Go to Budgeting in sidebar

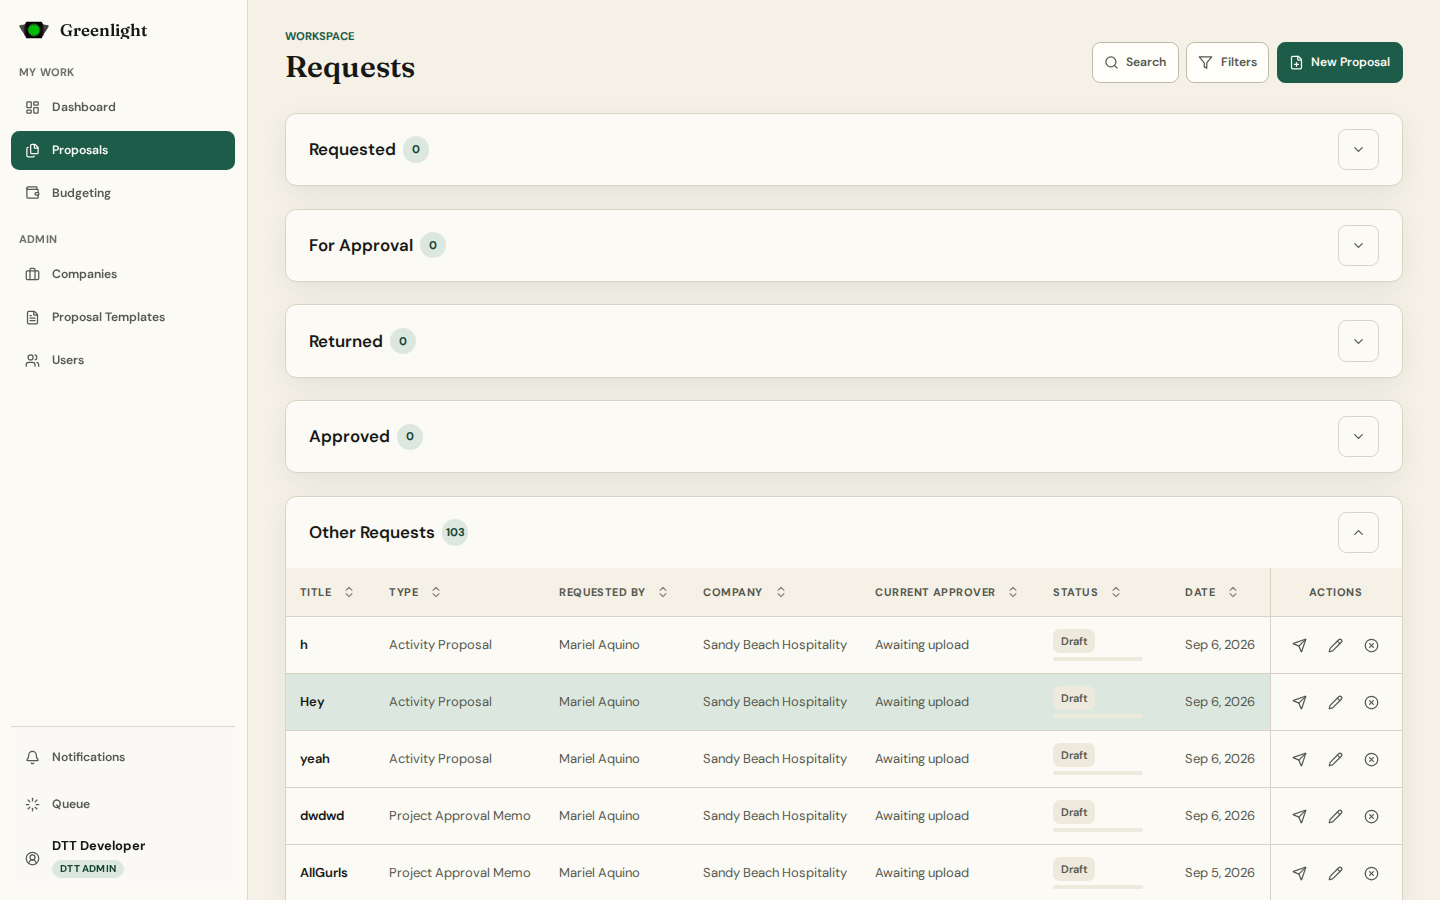tap(123, 193)
